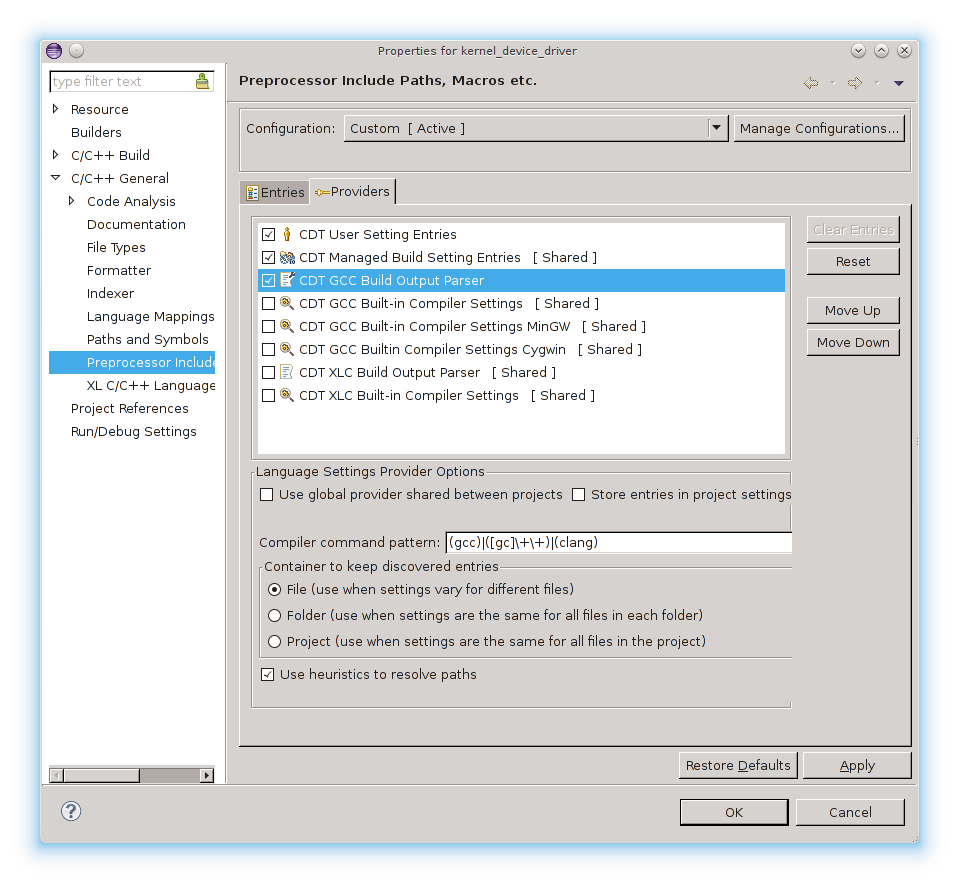Open the back history dropdown arrow

click(x=832, y=83)
